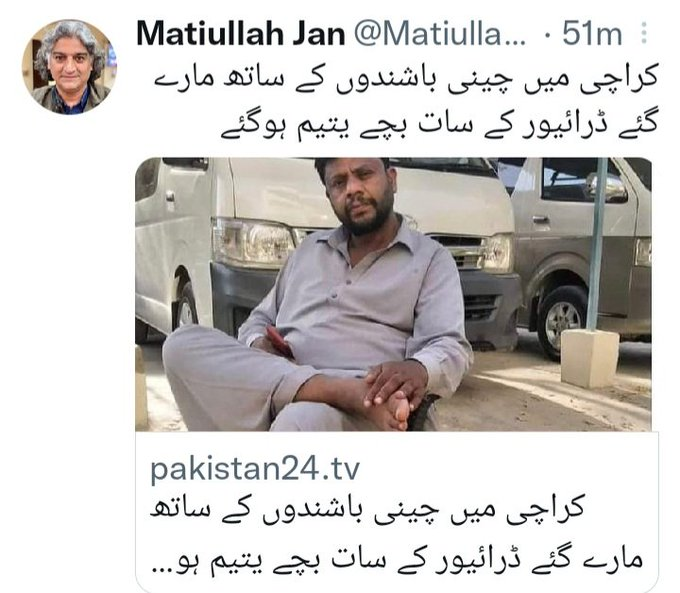Click the second line of Urdu tweet text
This screenshot has height=593, width=680.
(439, 124)
